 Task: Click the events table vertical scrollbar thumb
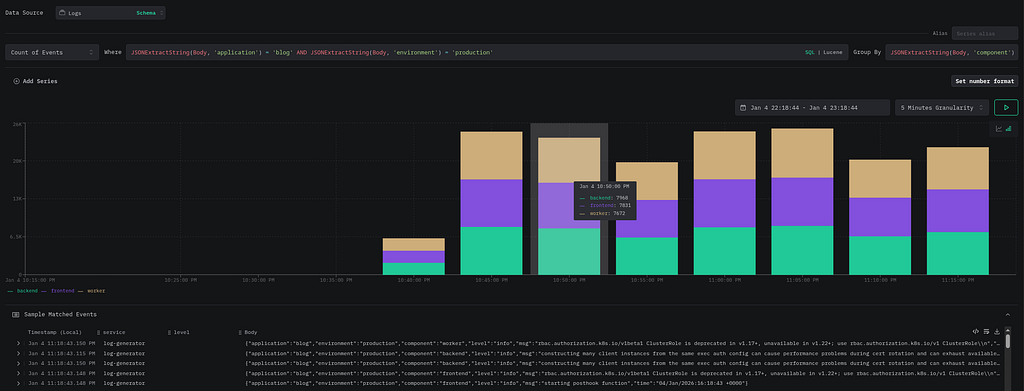click(x=1008, y=342)
